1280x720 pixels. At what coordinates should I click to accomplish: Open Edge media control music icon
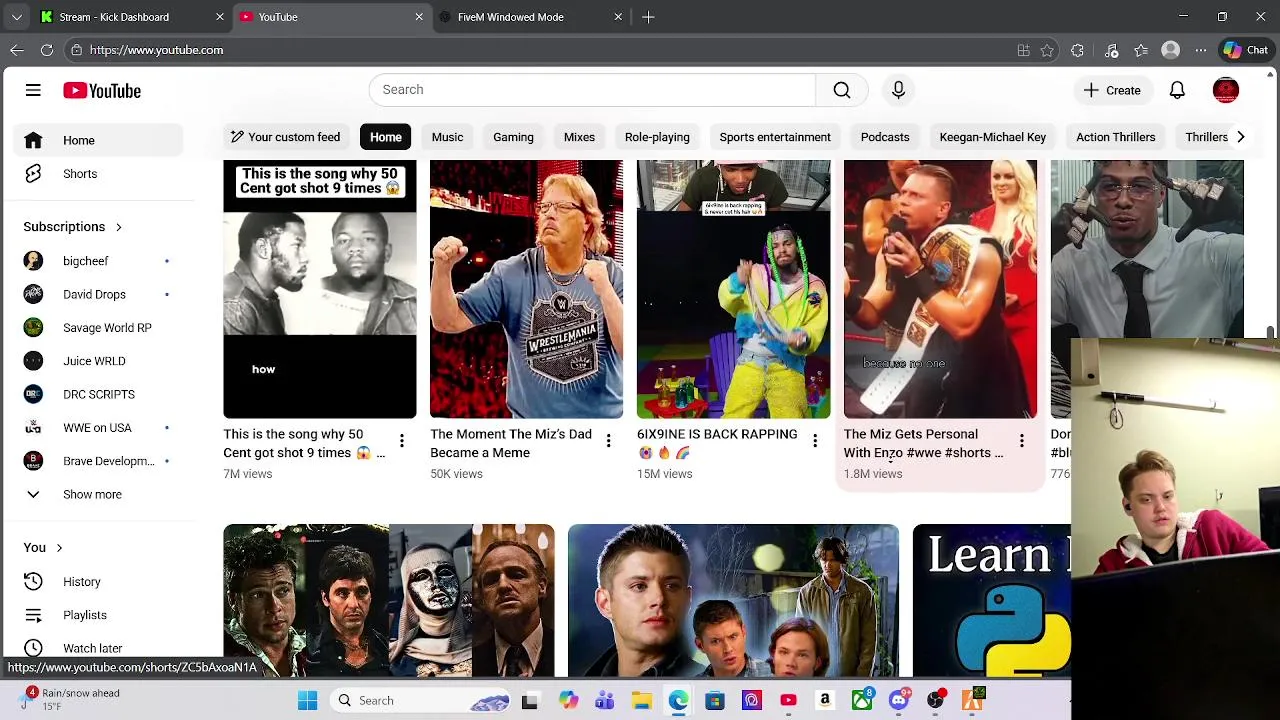1112,50
